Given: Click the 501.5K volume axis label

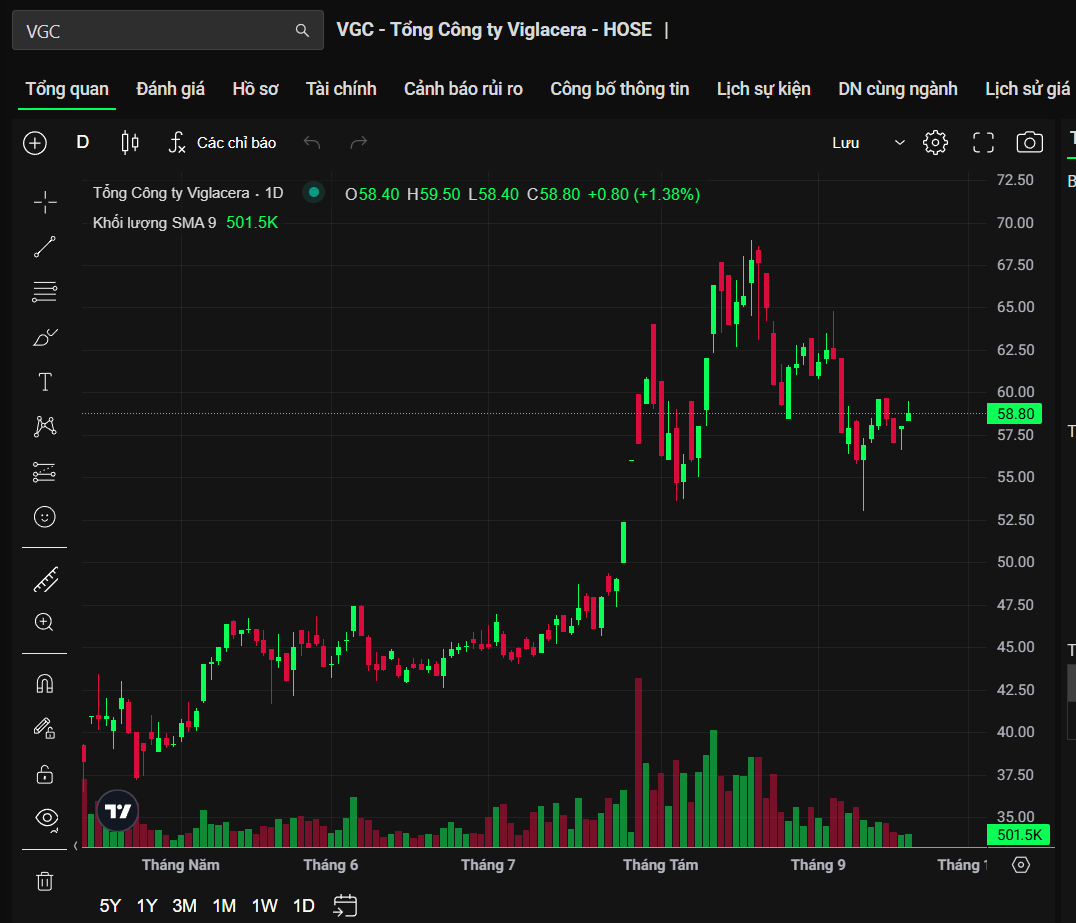Looking at the screenshot, I should point(1018,834).
